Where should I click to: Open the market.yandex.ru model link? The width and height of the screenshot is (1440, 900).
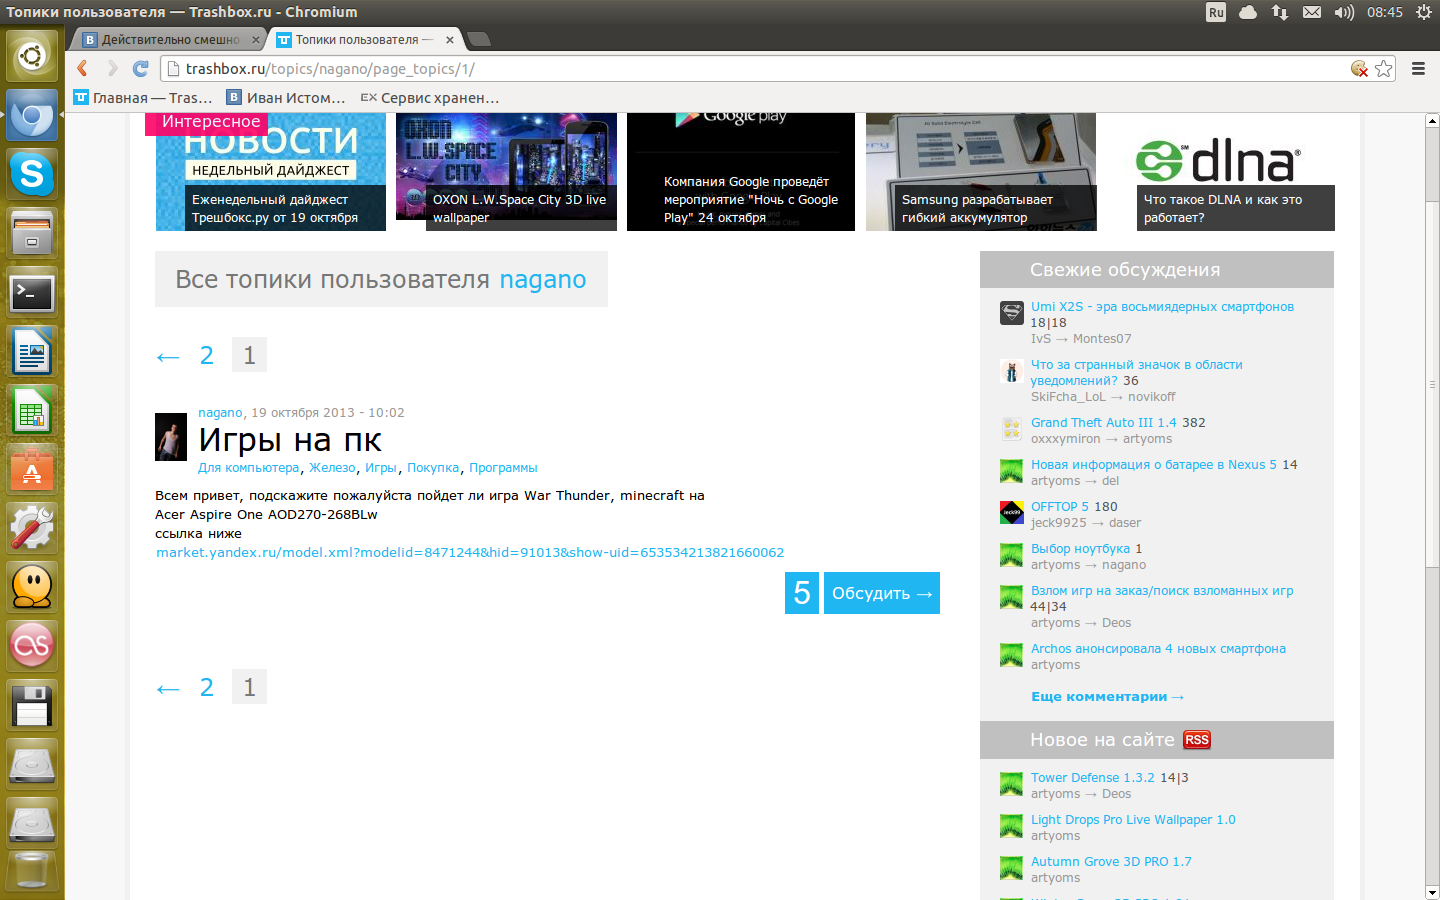click(470, 553)
